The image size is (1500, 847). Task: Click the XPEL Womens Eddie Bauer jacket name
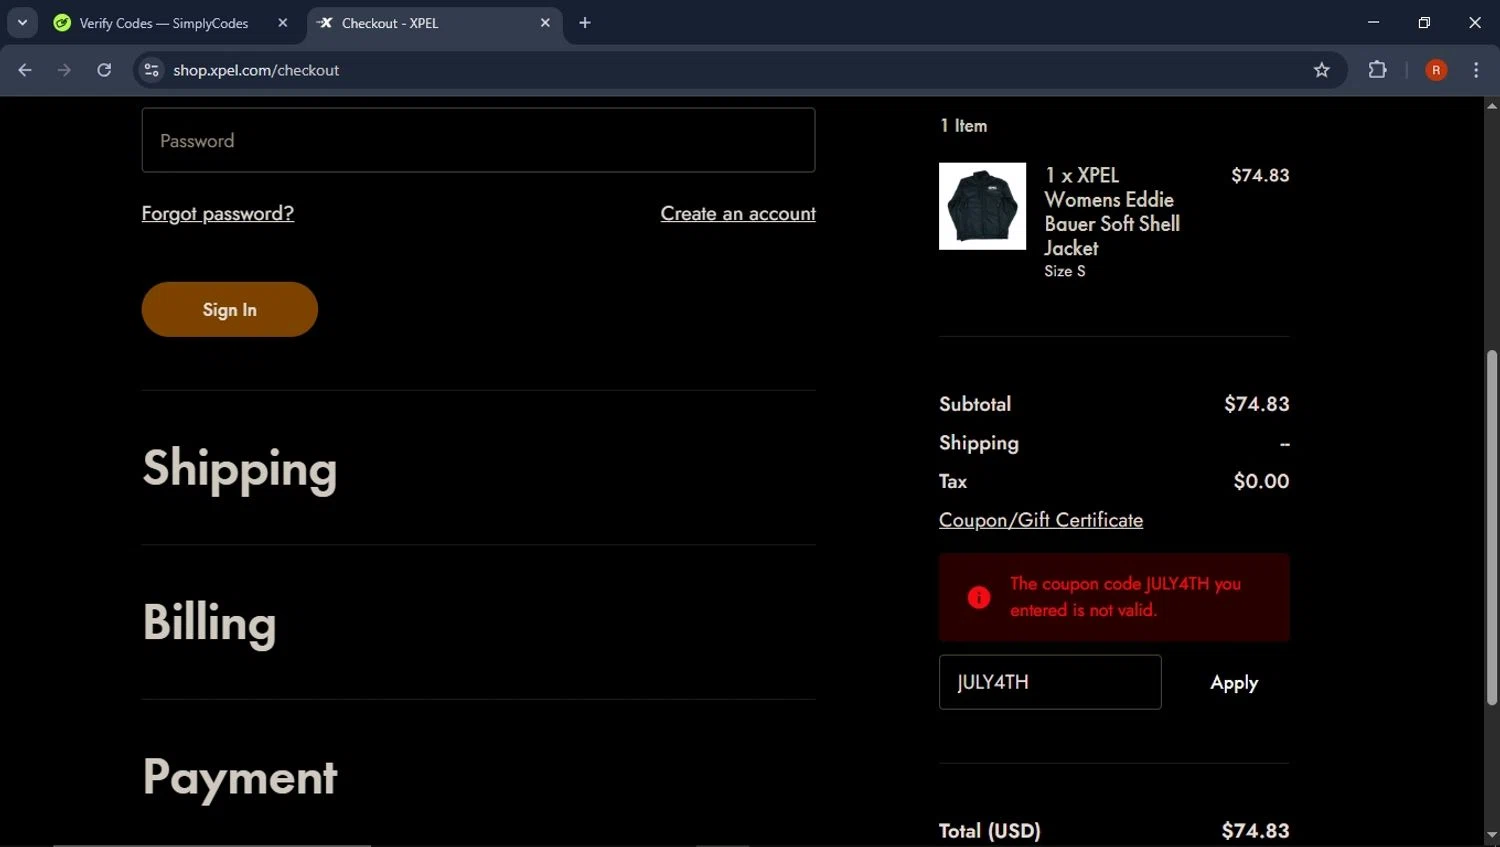pos(1112,211)
